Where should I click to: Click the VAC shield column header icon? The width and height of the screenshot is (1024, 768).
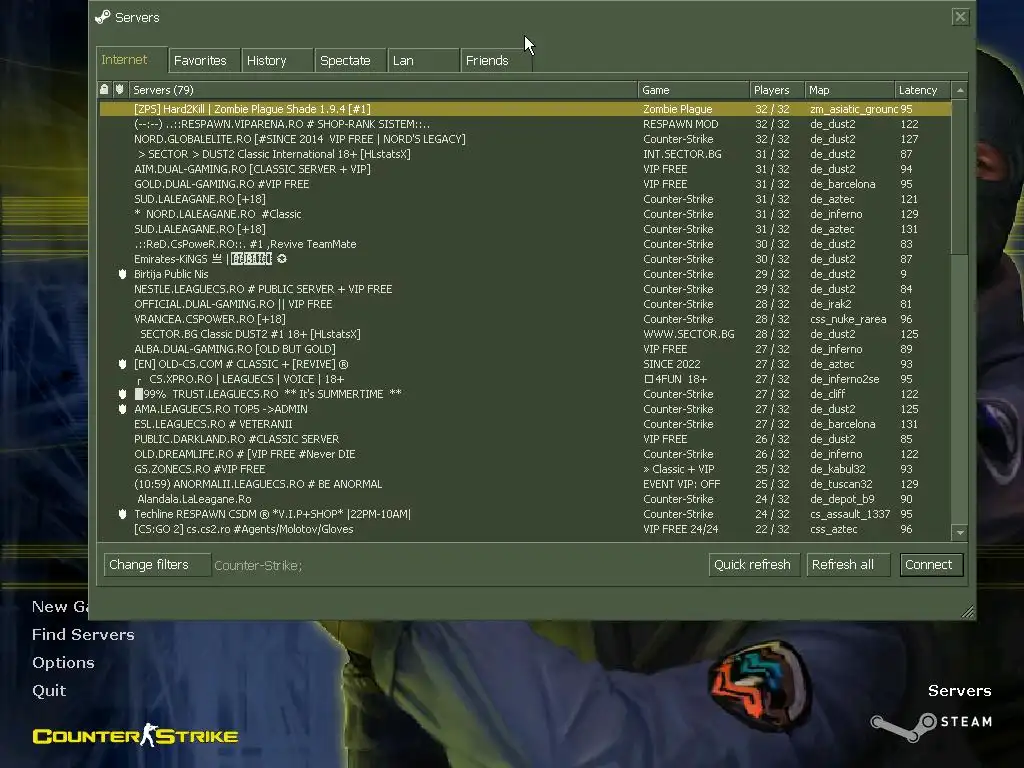pyautogui.click(x=120, y=89)
